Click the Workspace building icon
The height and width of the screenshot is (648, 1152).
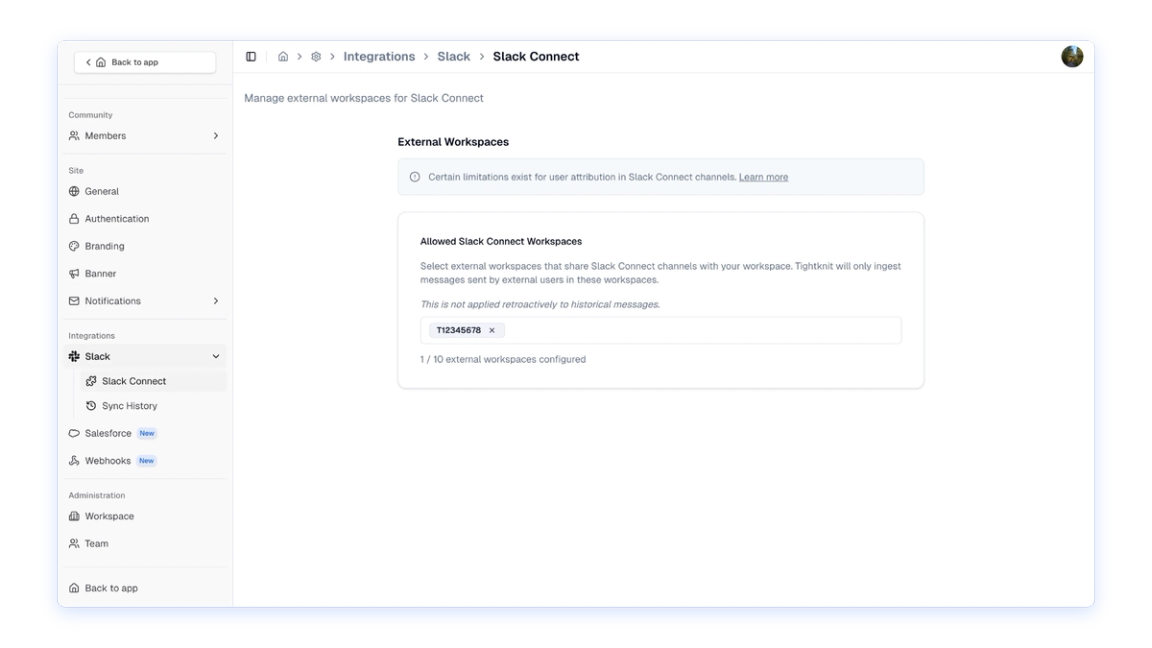point(74,516)
